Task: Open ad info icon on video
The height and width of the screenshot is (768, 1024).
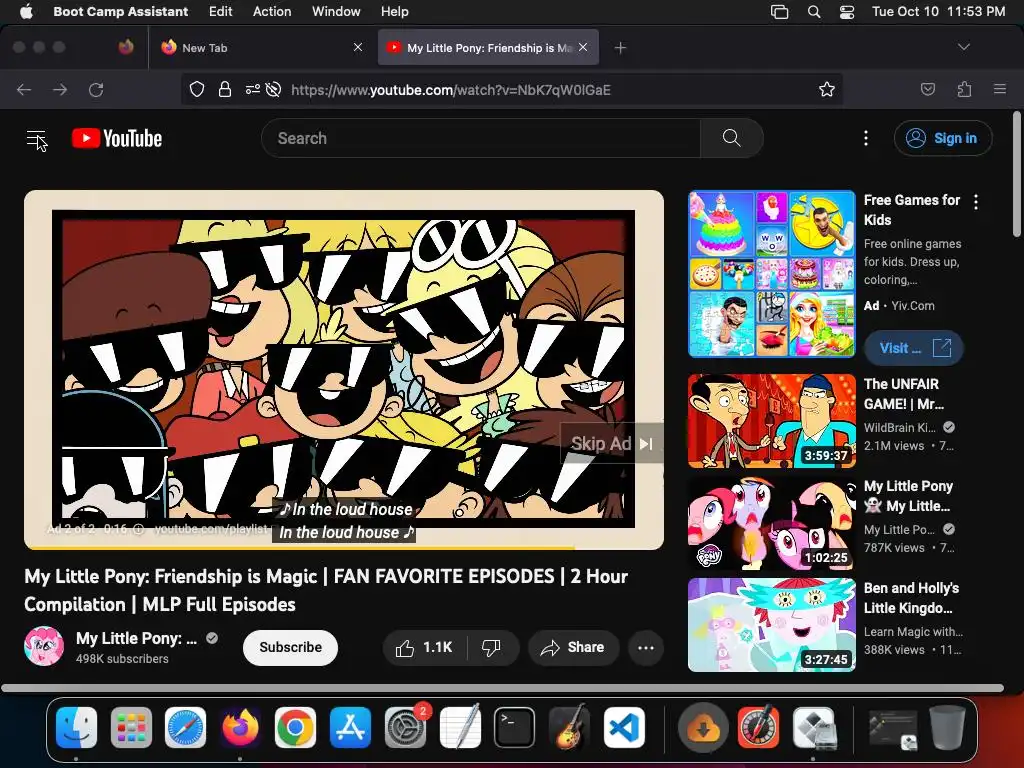Action: coord(138,529)
